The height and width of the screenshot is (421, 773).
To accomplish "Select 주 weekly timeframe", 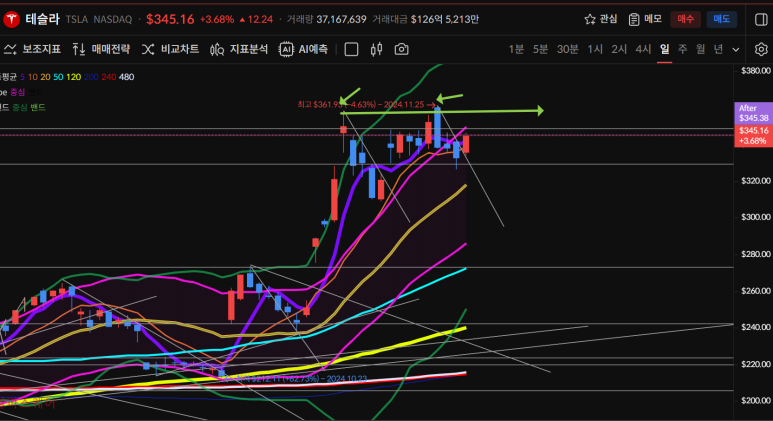I will click(682, 49).
